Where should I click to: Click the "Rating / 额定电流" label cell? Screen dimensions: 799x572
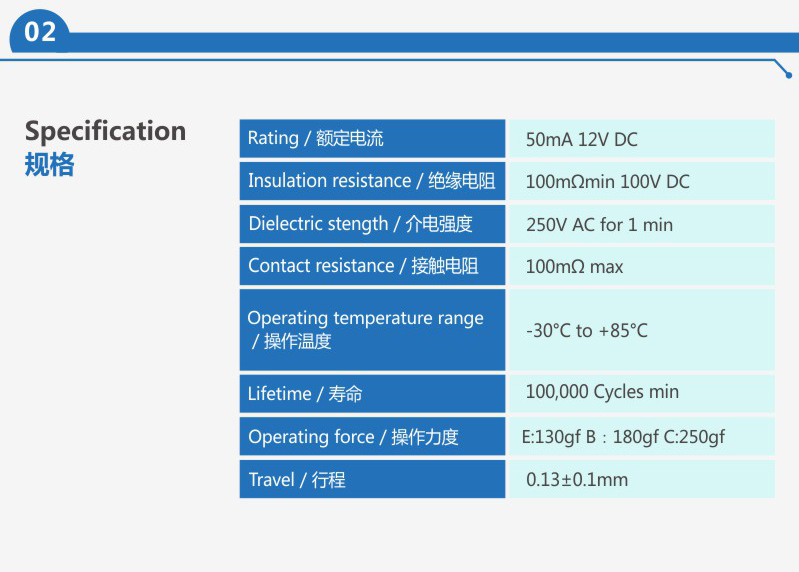pos(372,138)
